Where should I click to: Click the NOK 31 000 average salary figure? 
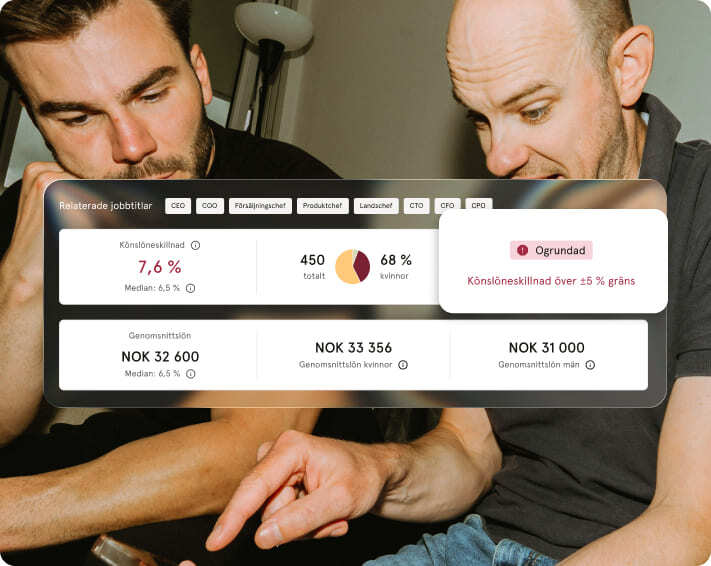[546, 348]
